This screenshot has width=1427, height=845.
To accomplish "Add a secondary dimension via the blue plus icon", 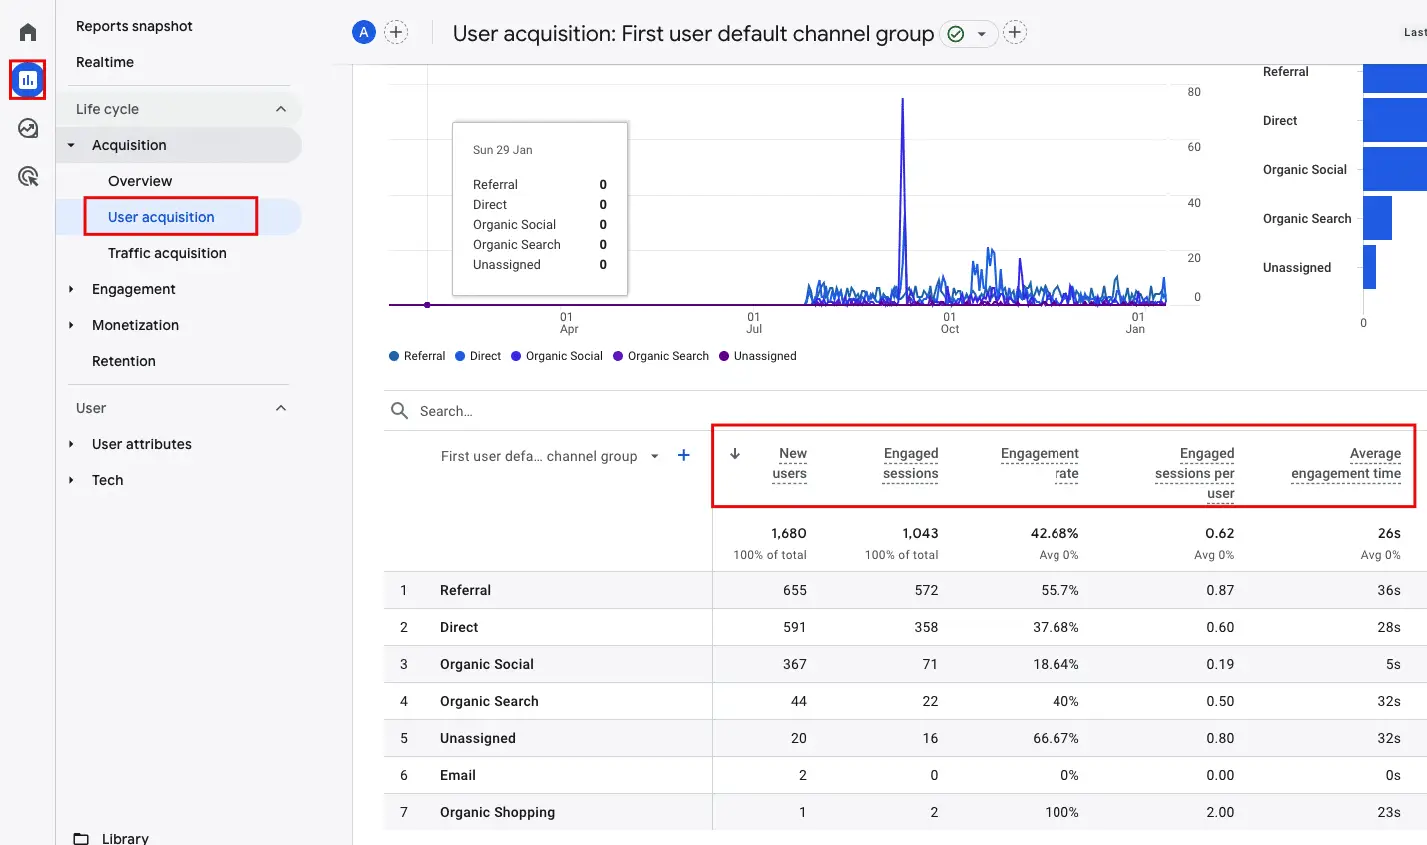I will click(683, 455).
